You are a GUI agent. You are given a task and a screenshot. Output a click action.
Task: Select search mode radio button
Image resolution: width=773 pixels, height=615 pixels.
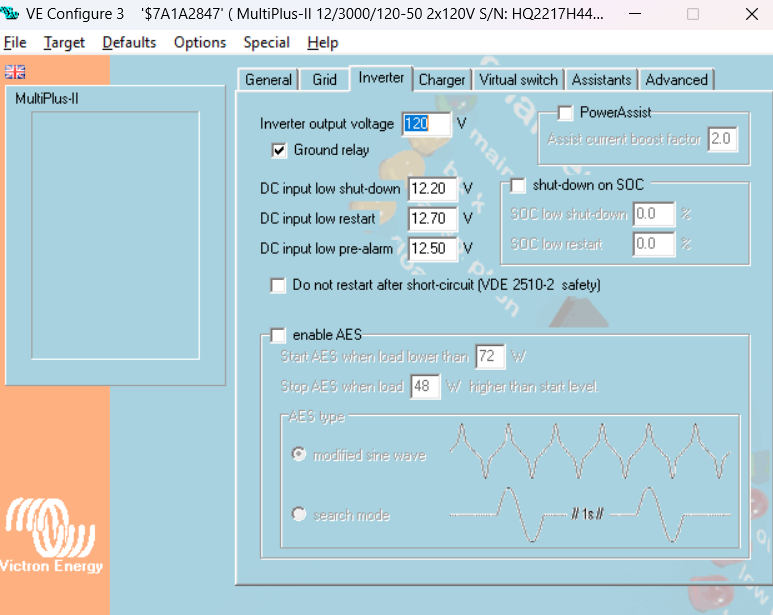299,514
